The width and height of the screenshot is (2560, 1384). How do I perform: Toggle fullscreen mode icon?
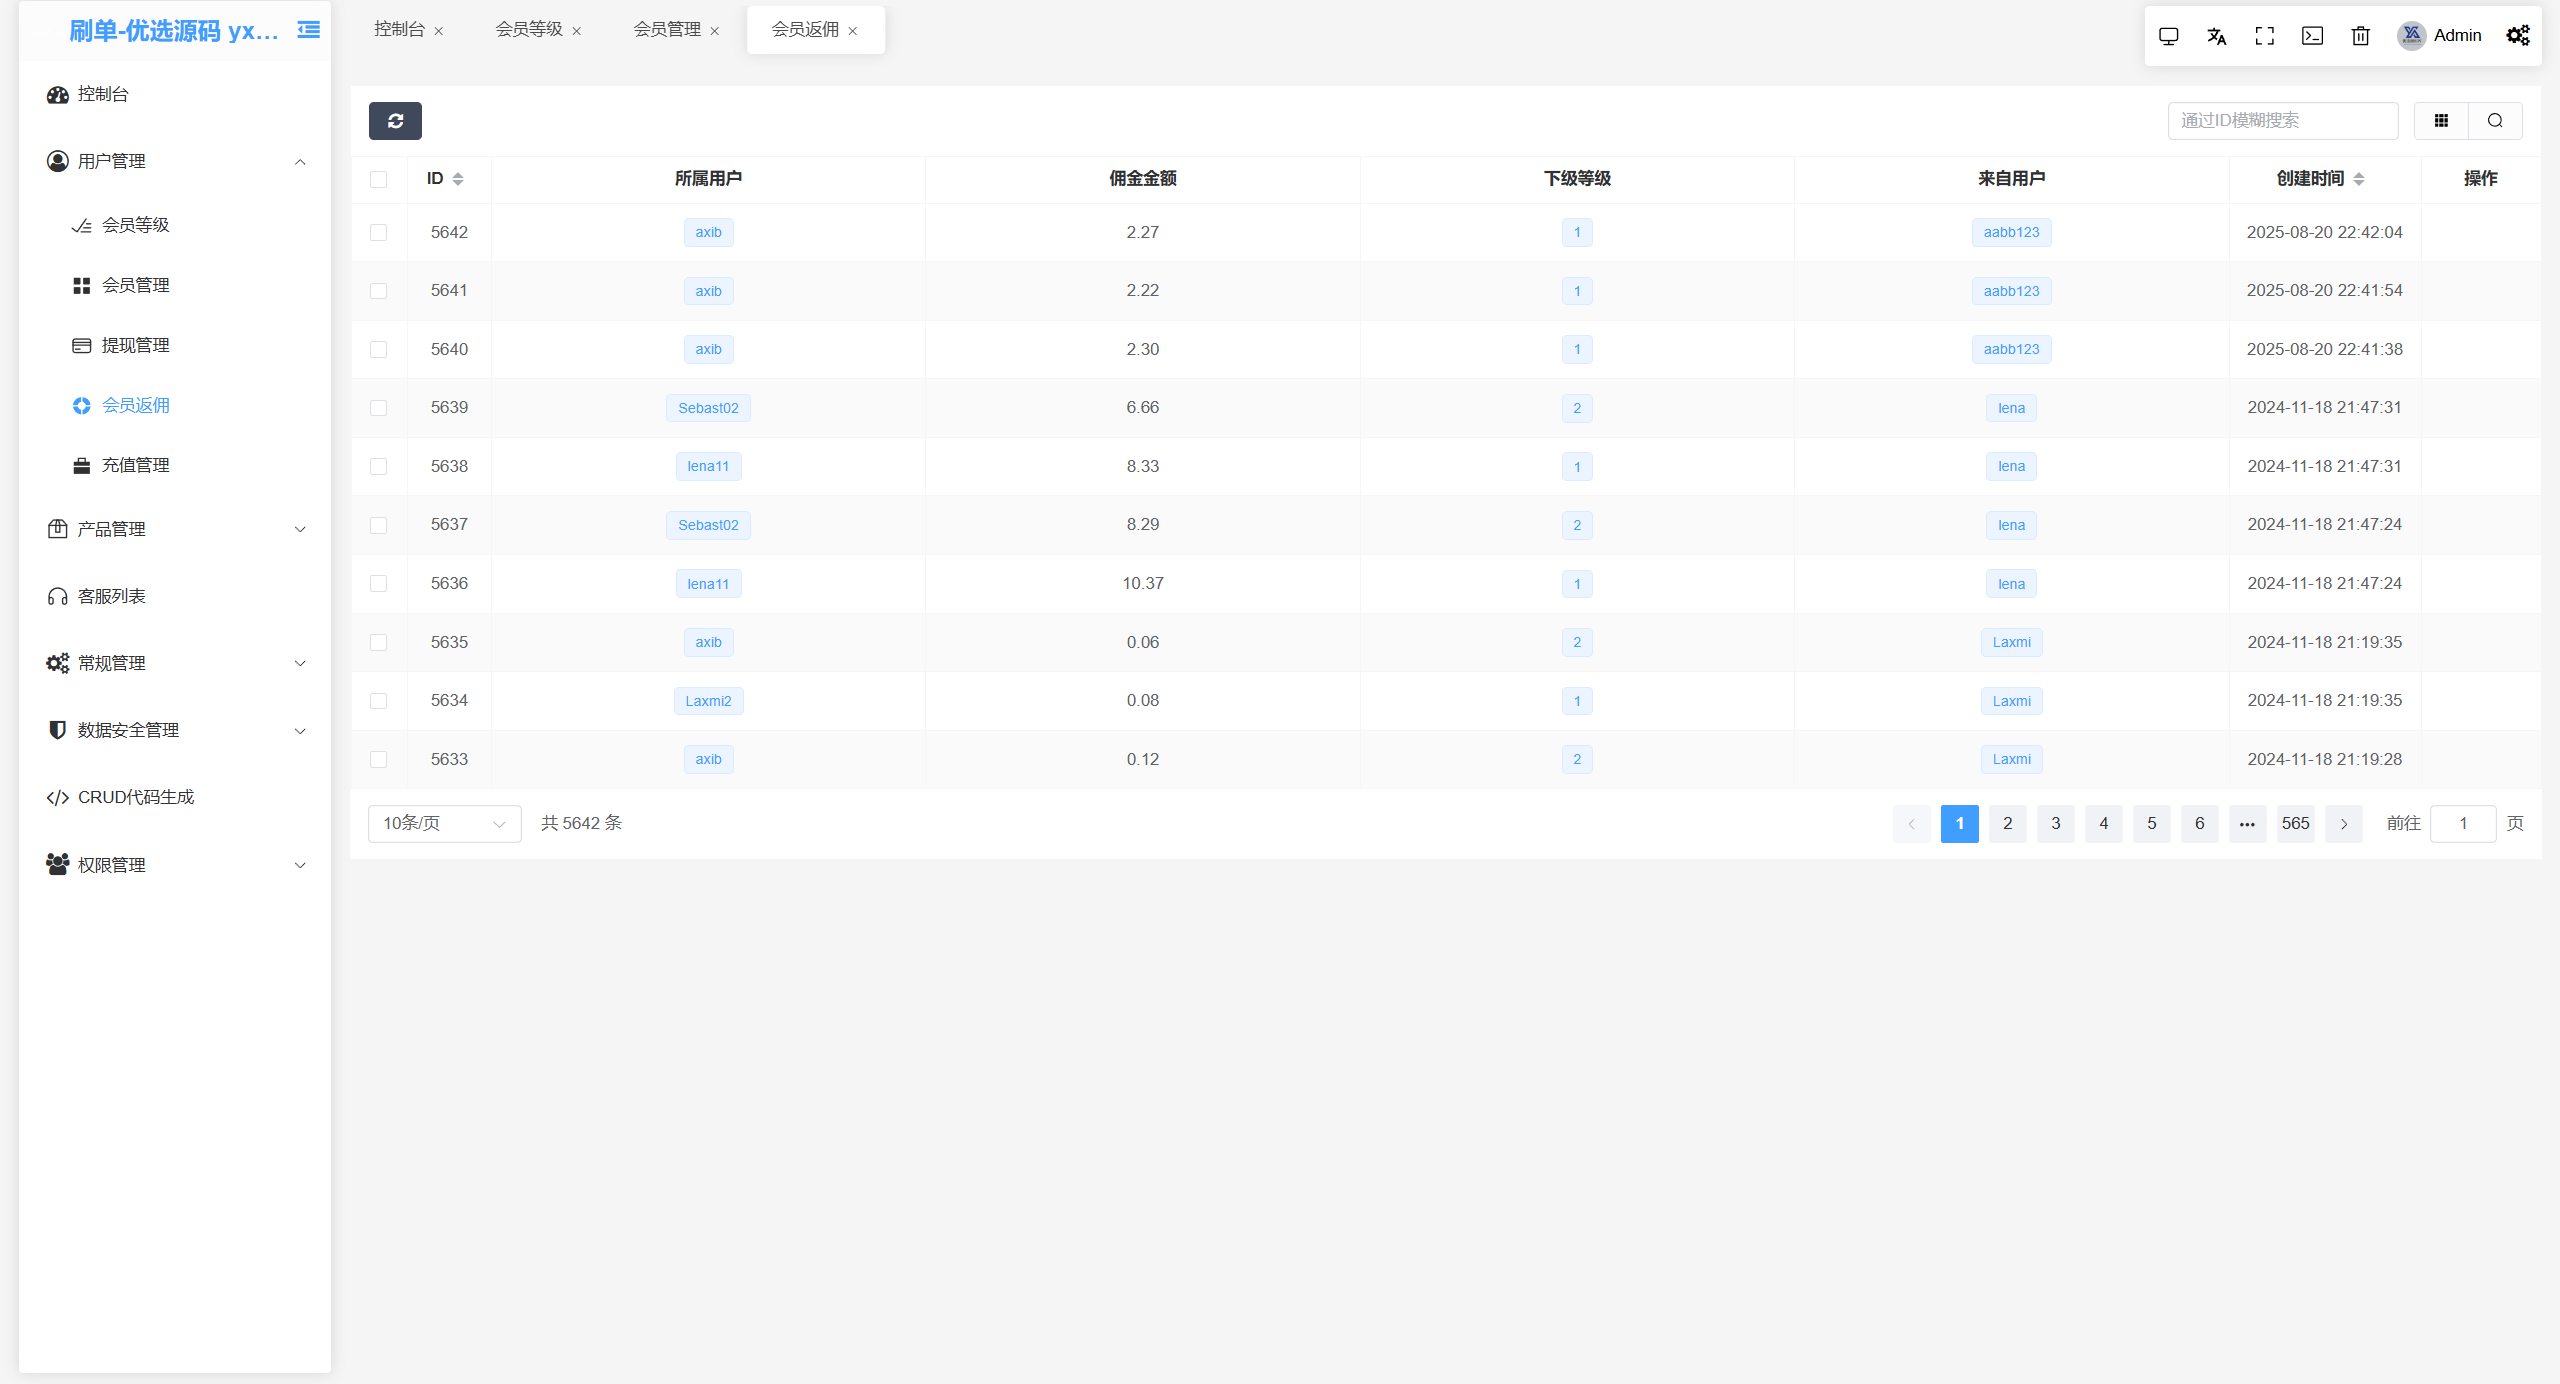coord(2264,36)
